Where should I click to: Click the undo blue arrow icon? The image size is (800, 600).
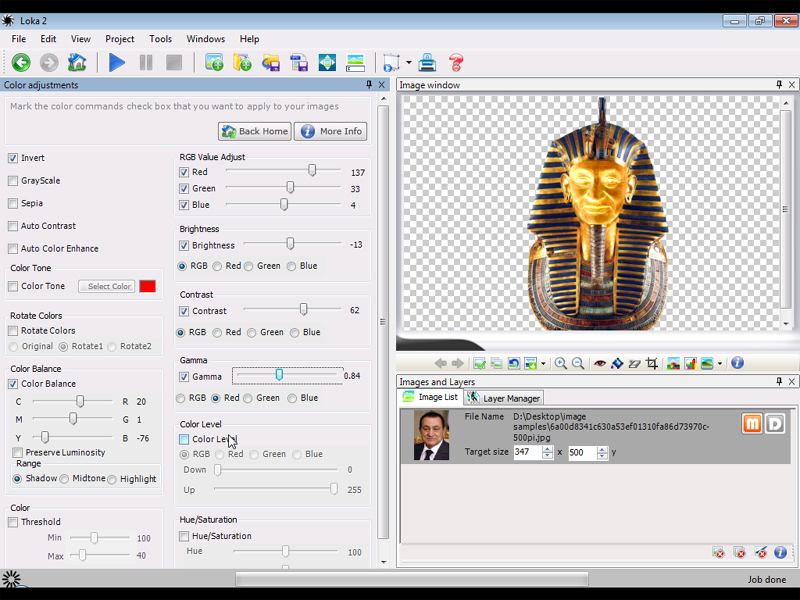tap(514, 363)
